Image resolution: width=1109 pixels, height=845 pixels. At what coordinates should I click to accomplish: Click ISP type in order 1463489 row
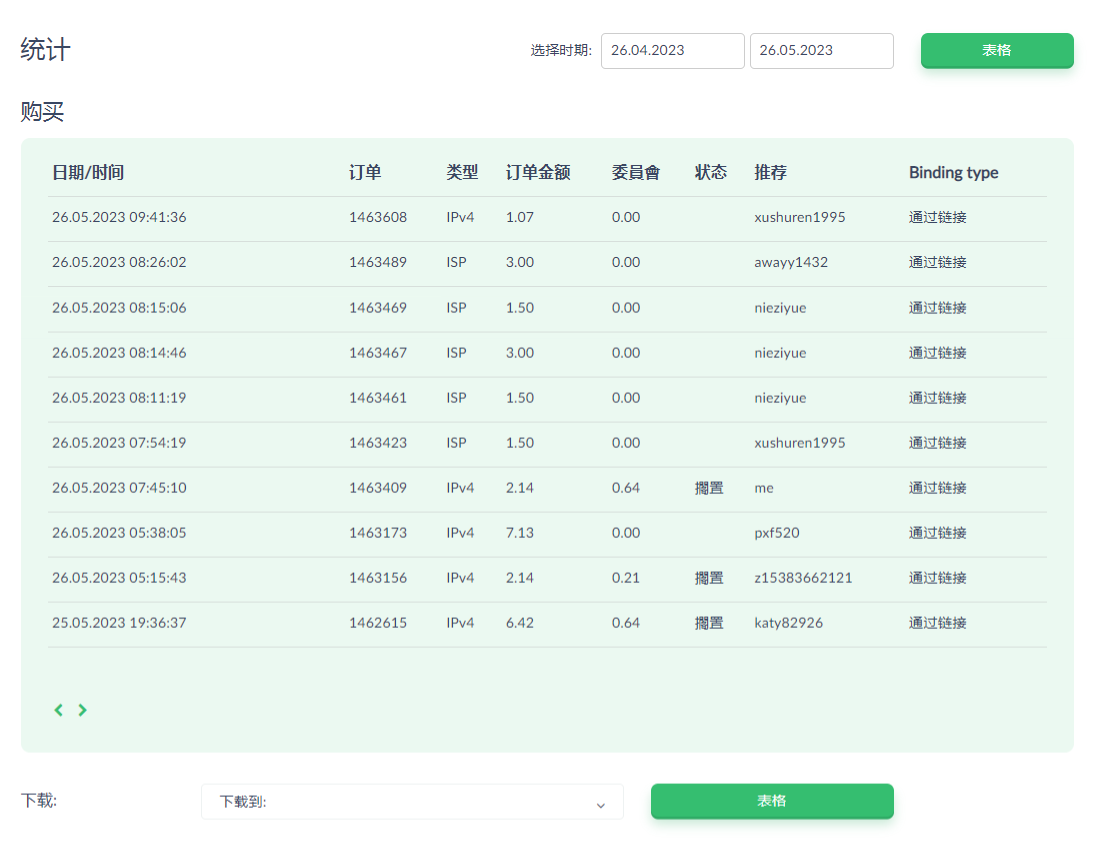coord(457,262)
